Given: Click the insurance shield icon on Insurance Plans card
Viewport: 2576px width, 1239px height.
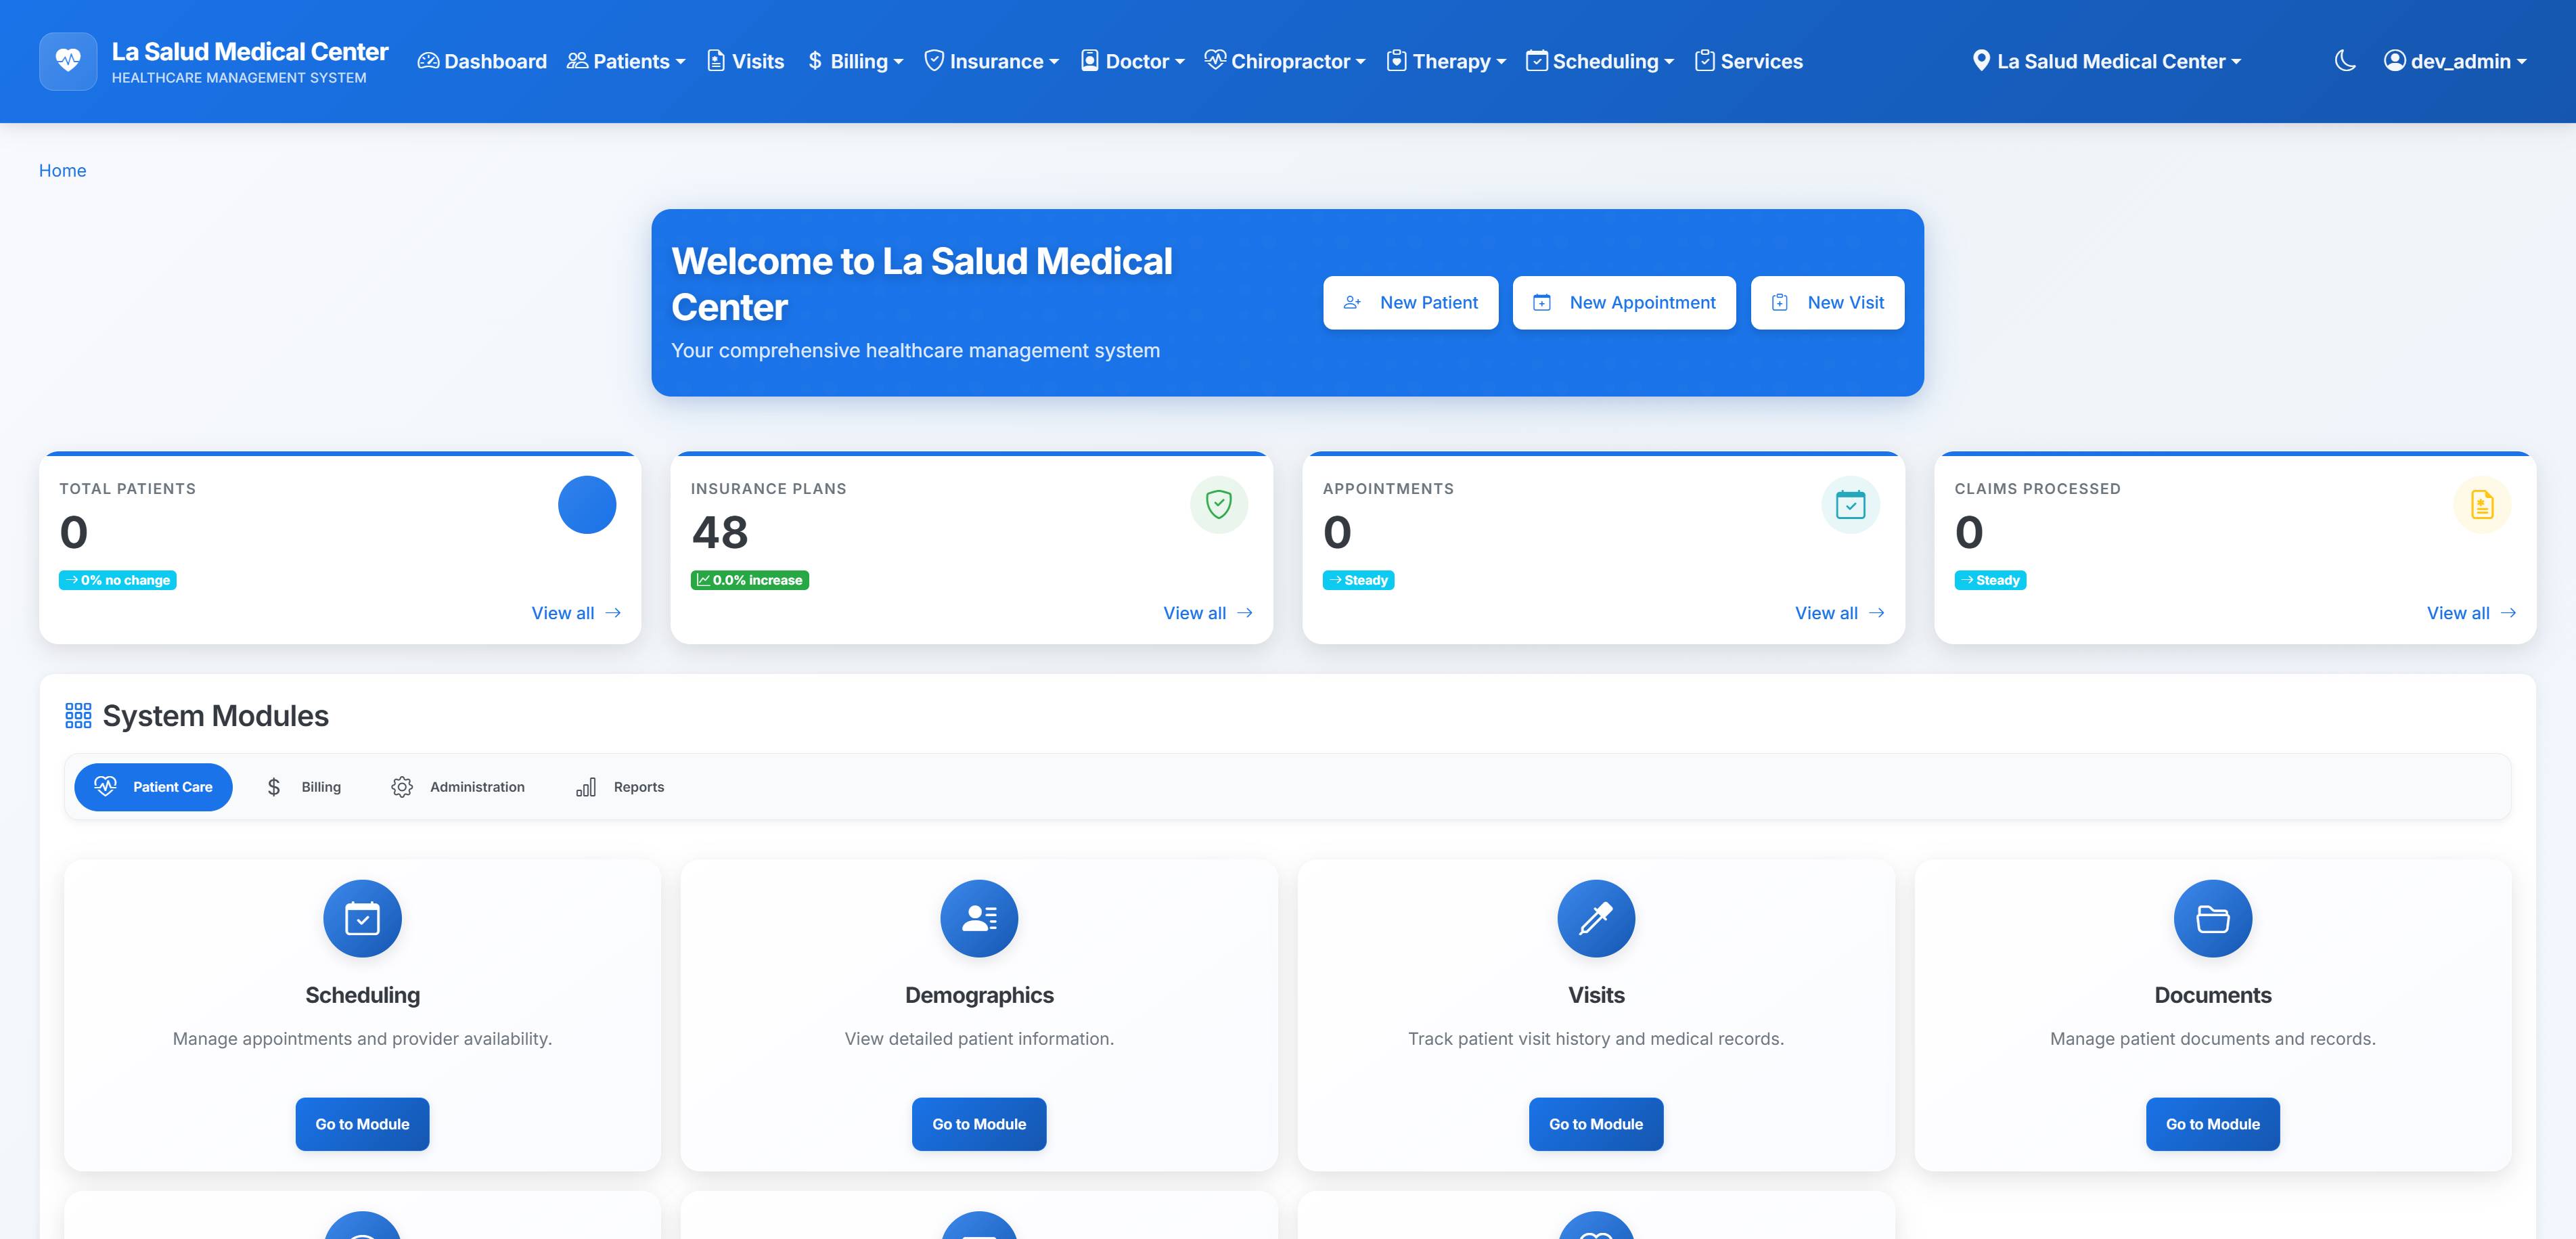Looking at the screenshot, I should click(x=1218, y=505).
